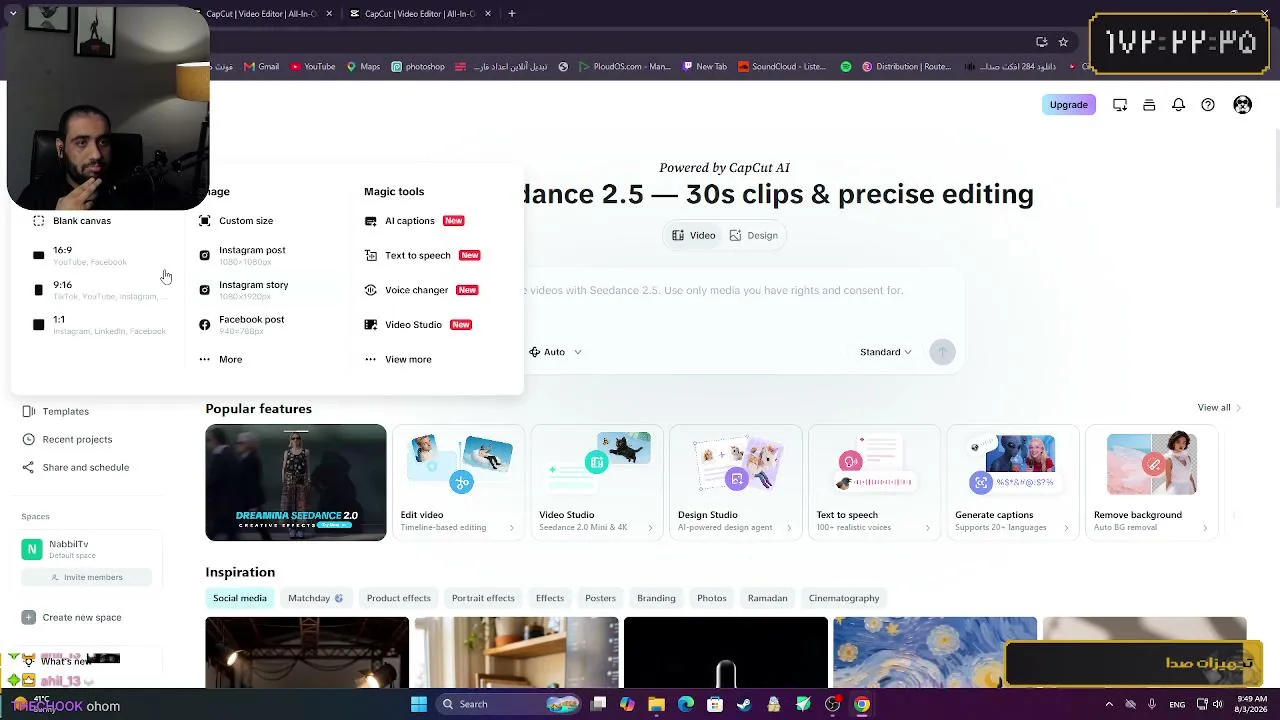Click the Custom size frame icon

(x=205, y=221)
